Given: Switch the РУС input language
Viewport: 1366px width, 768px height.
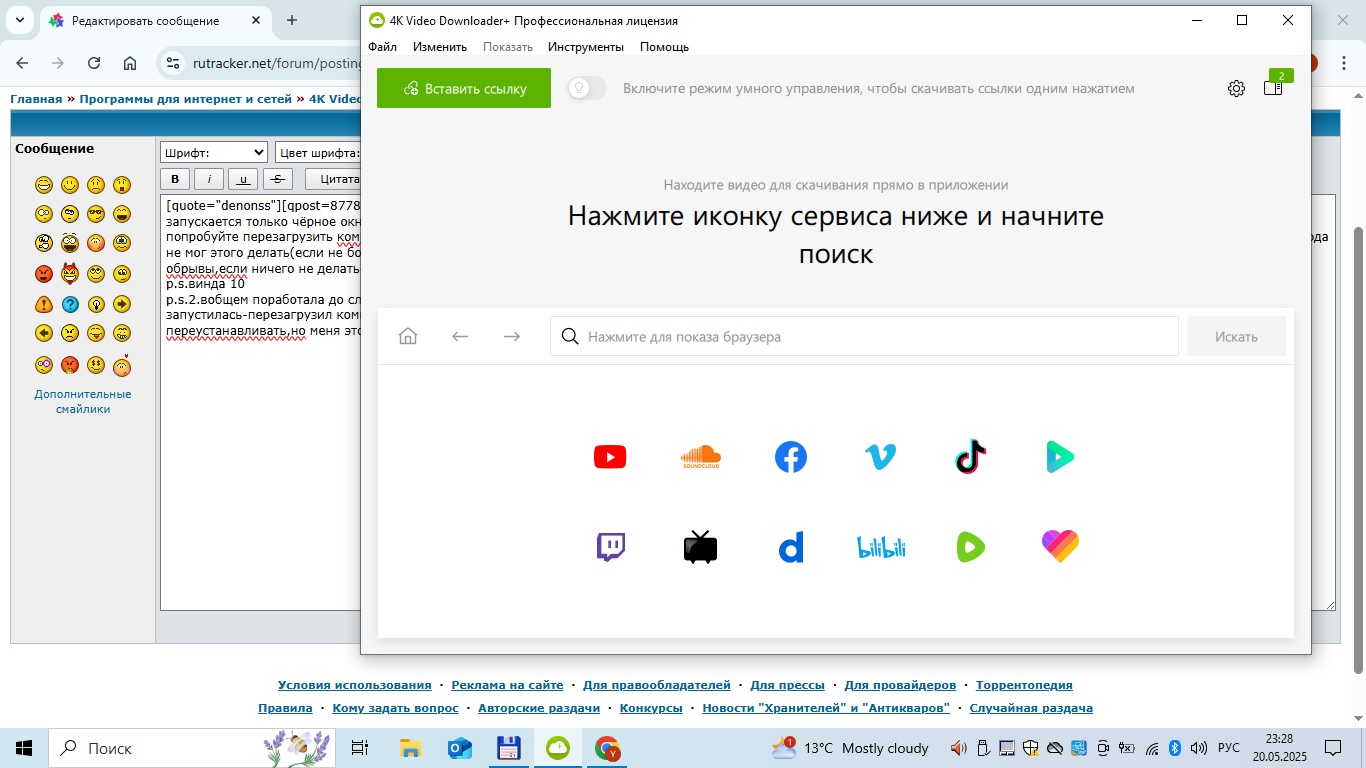Looking at the screenshot, I should coord(1229,747).
